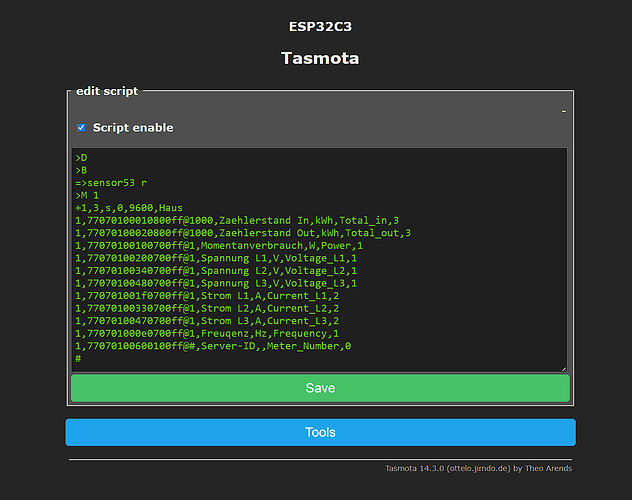Click the 'Freuqenz' script line
Image resolution: width=632 pixels, height=500 pixels.
coord(207,334)
